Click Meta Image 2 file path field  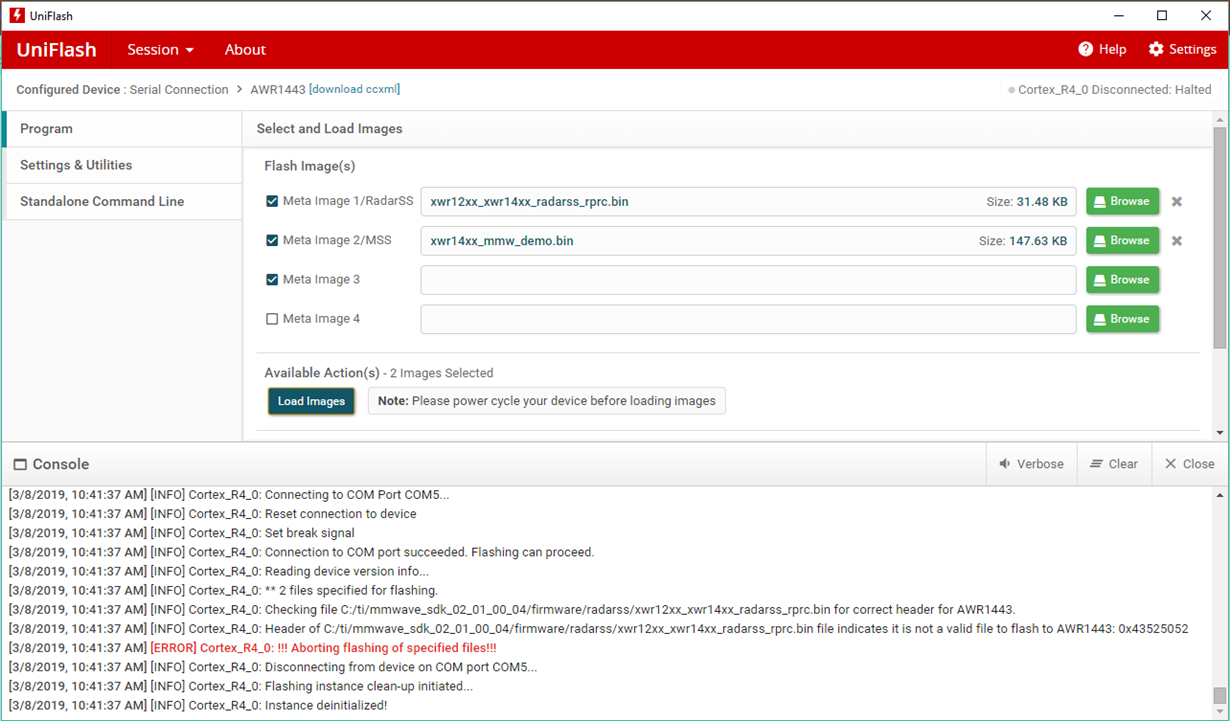pos(748,240)
